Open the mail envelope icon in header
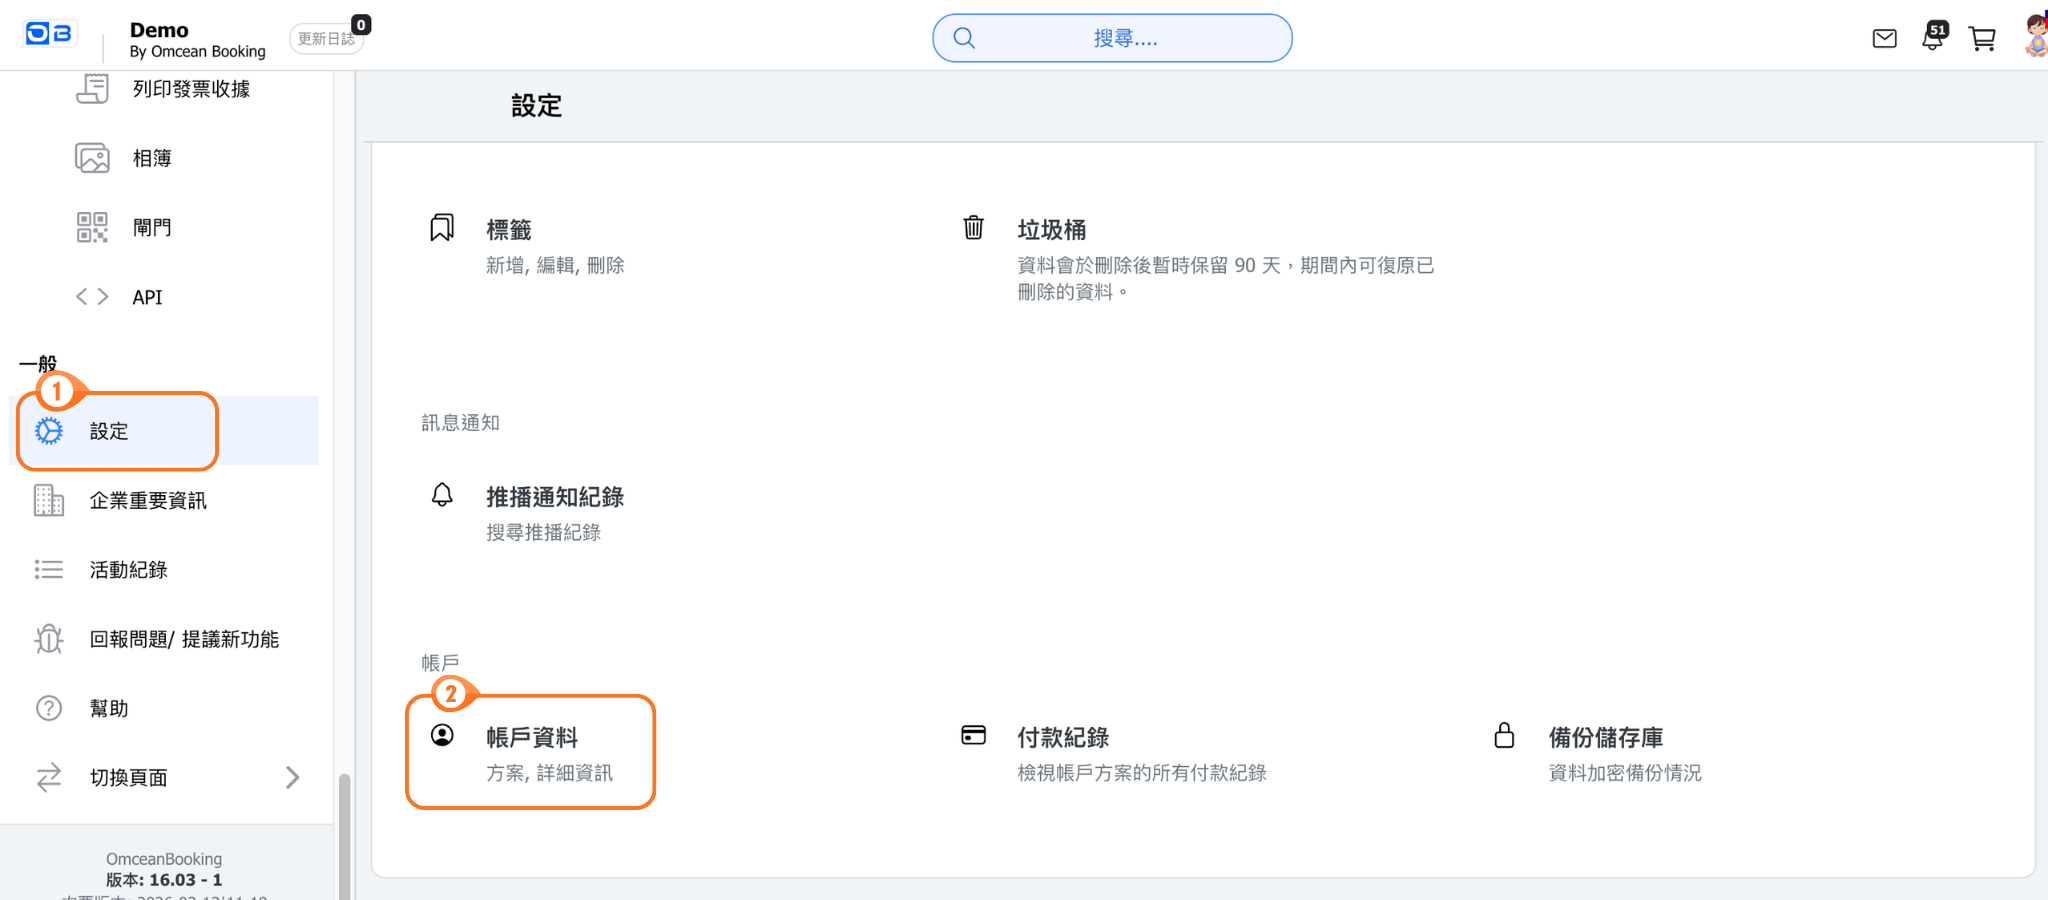2048x900 pixels. [x=1884, y=38]
